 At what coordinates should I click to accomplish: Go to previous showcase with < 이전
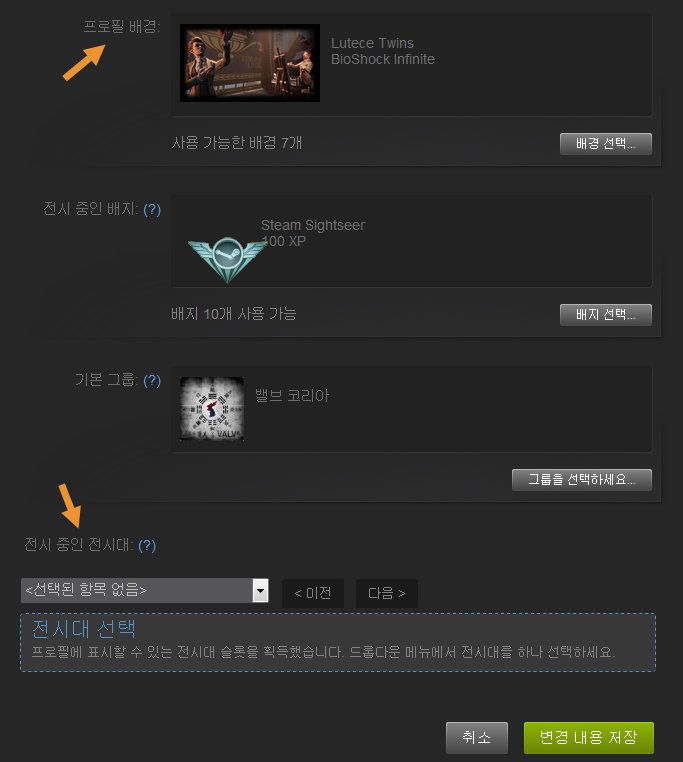[313, 593]
